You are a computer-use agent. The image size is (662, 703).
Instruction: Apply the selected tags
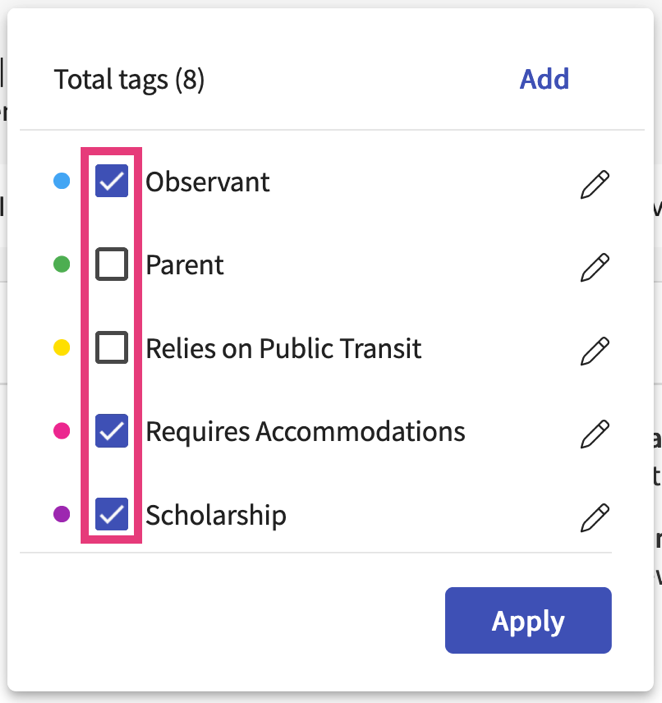(528, 621)
